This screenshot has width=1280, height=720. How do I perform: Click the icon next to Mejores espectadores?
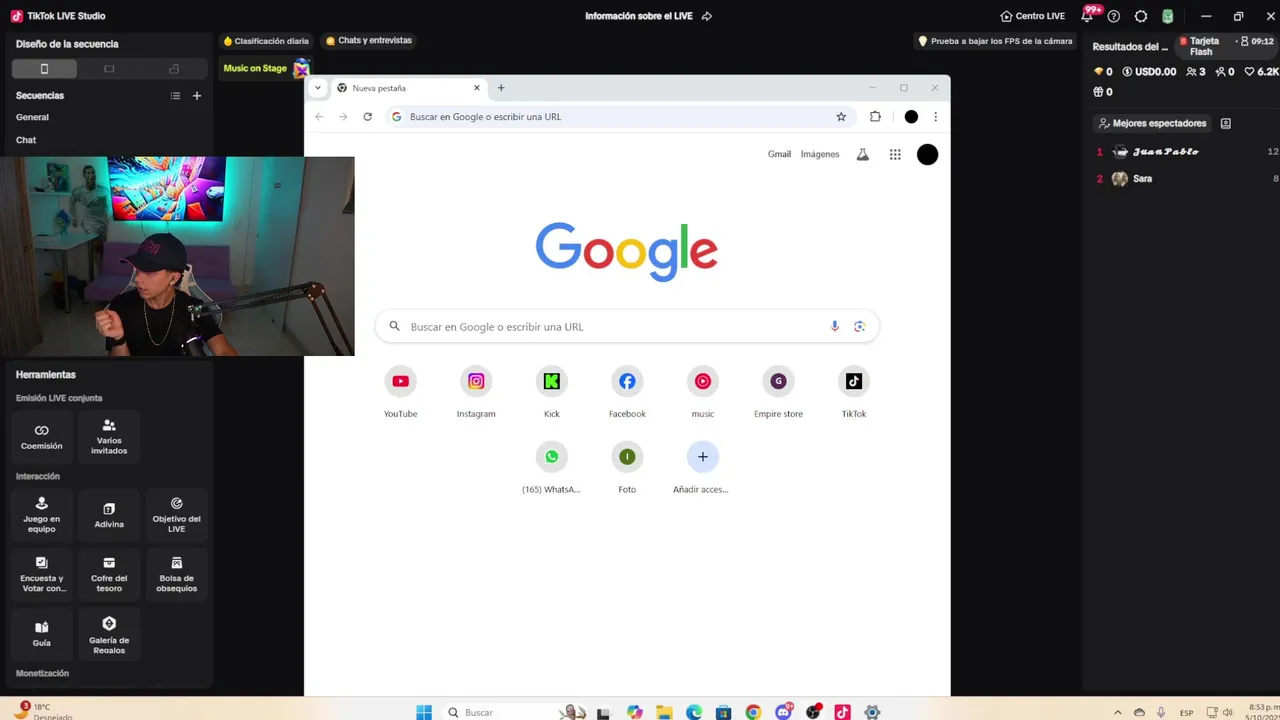1226,123
